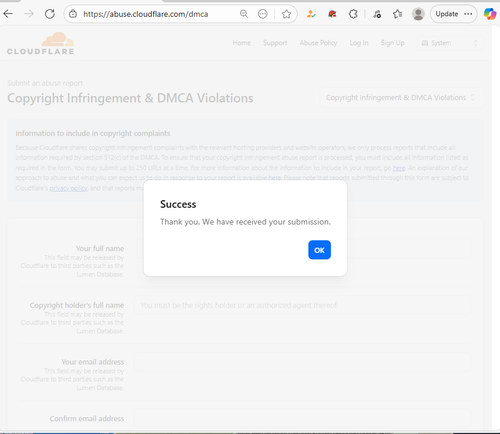Click the 'Your full name' label

100,249
